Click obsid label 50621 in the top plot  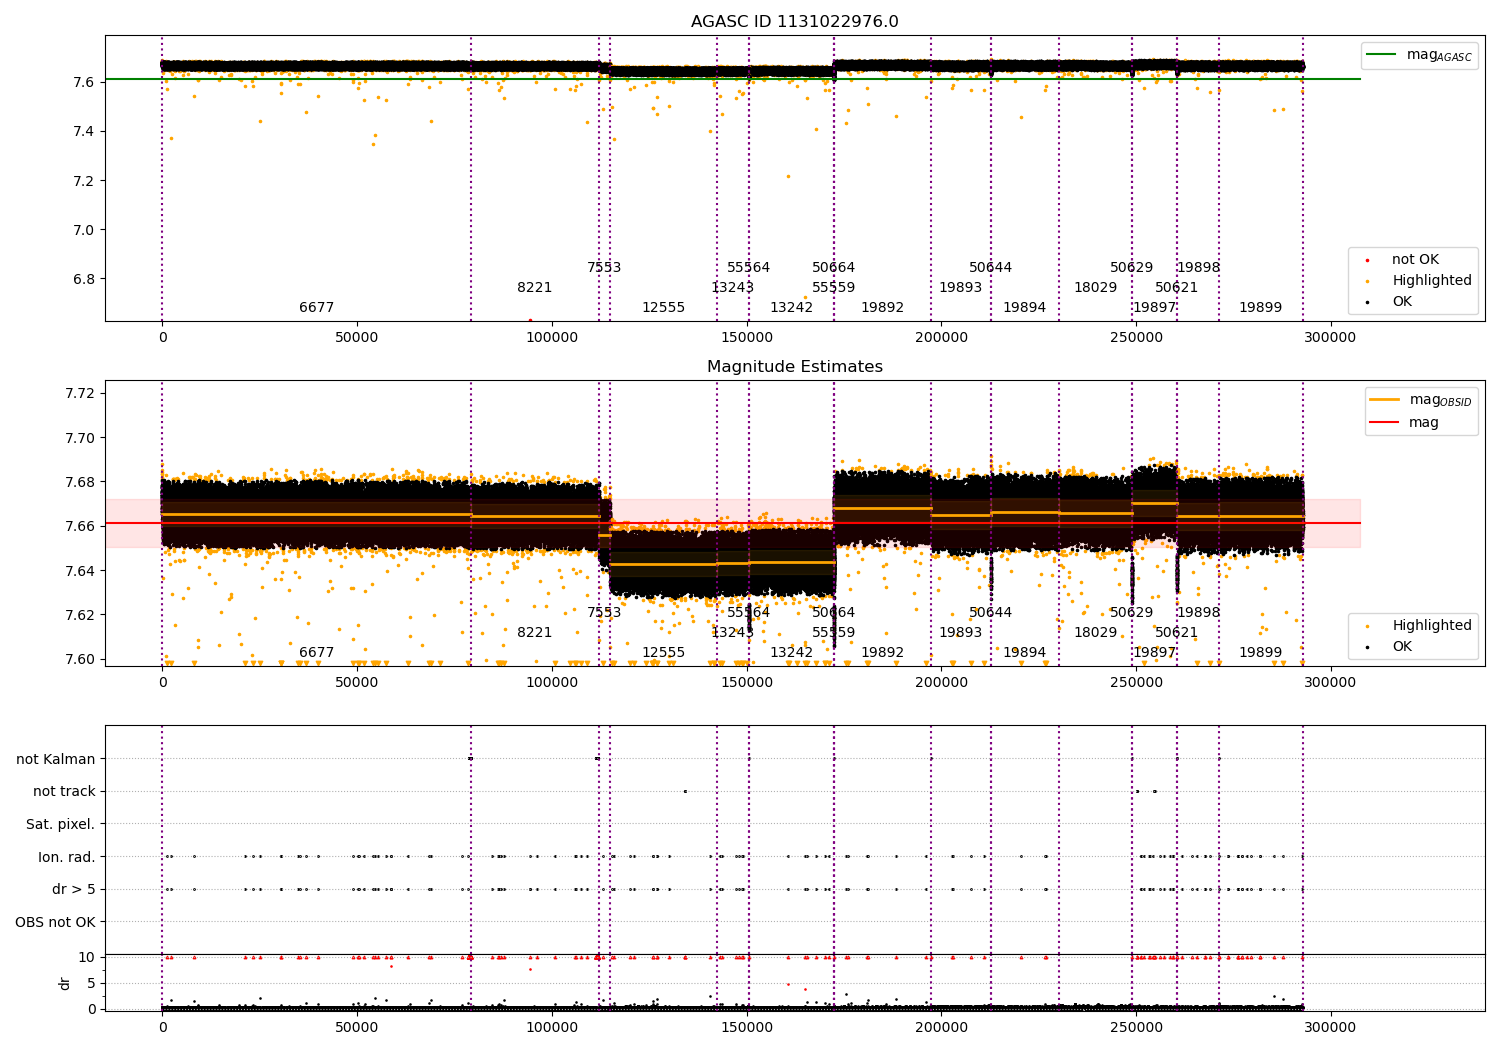pyautogui.click(x=1177, y=288)
